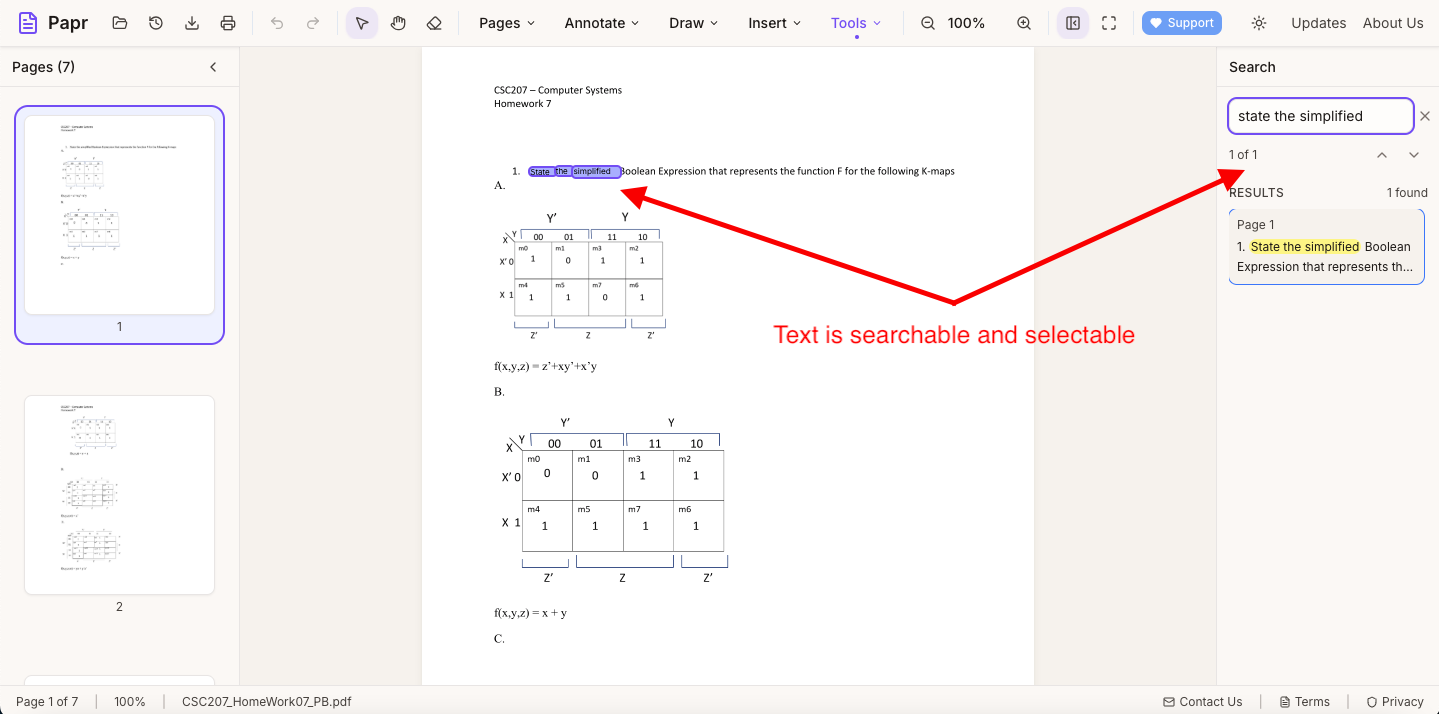
Task: Select the Eraser tool
Action: [x=434, y=22]
